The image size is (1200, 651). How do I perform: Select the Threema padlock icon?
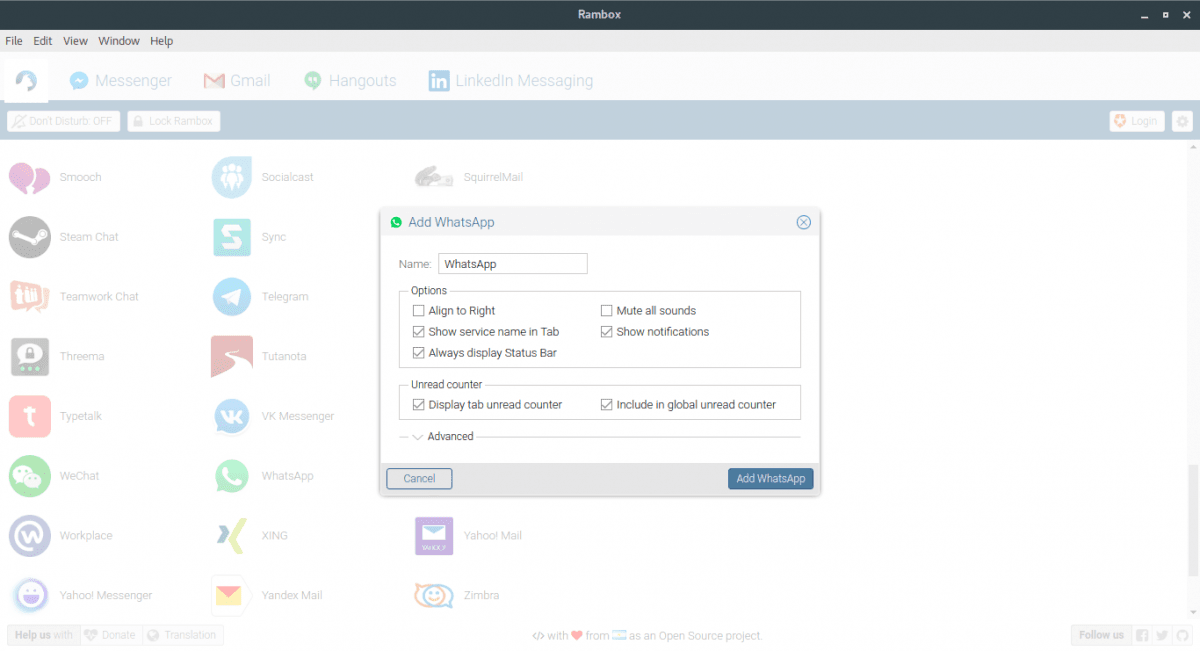29,356
